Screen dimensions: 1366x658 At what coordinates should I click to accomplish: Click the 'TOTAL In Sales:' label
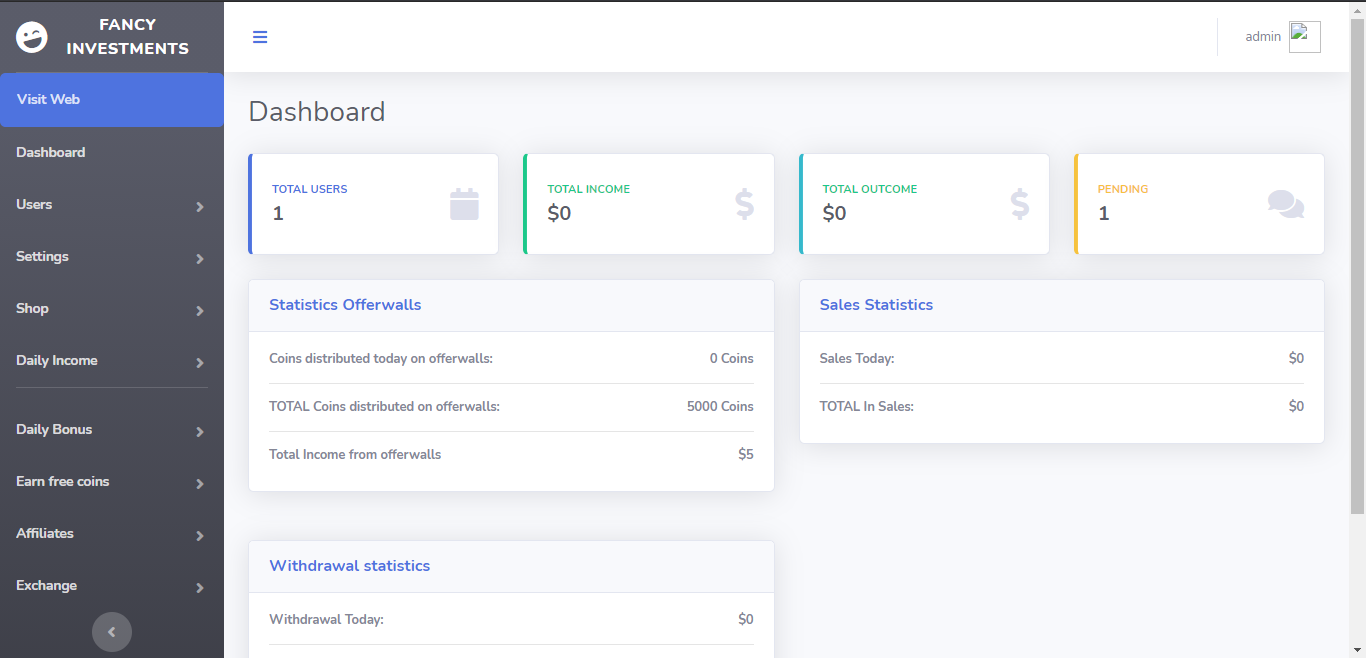coord(867,406)
